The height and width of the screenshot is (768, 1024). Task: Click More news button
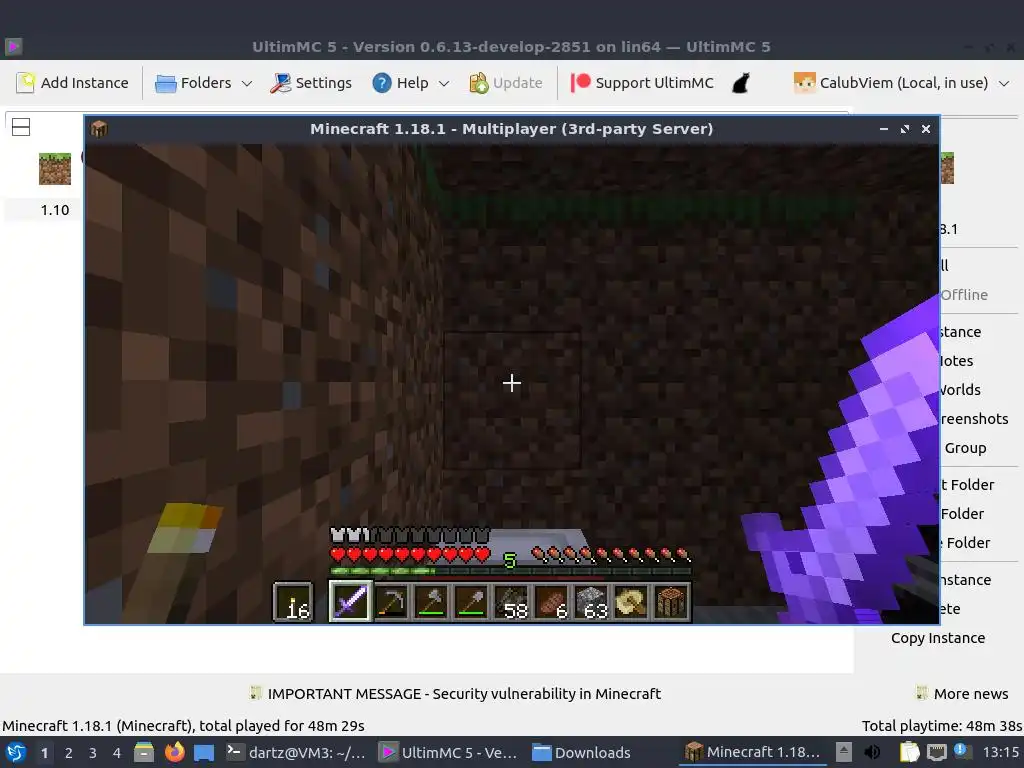pyautogui.click(x=962, y=694)
